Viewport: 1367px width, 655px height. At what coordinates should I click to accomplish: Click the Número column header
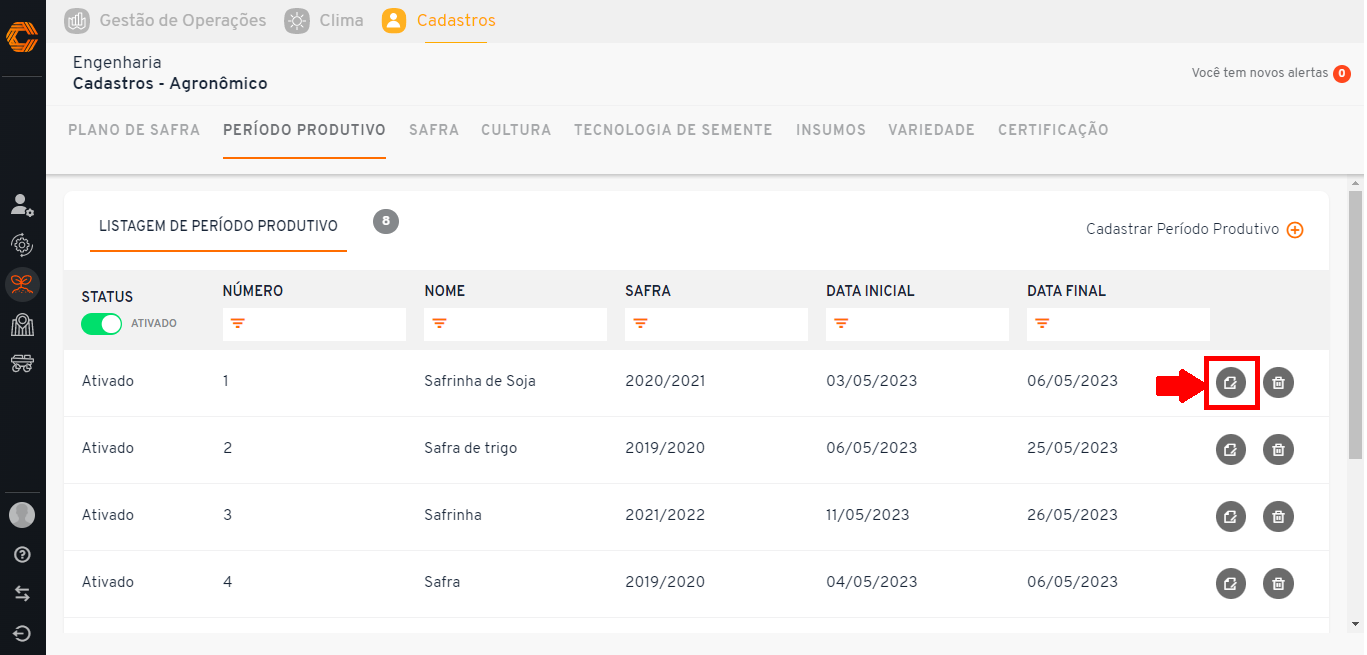253,291
